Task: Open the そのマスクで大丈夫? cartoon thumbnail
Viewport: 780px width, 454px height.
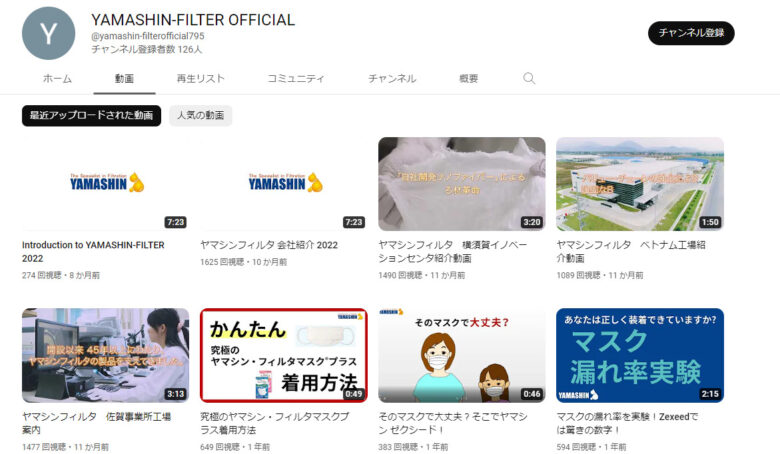Action: click(x=462, y=355)
